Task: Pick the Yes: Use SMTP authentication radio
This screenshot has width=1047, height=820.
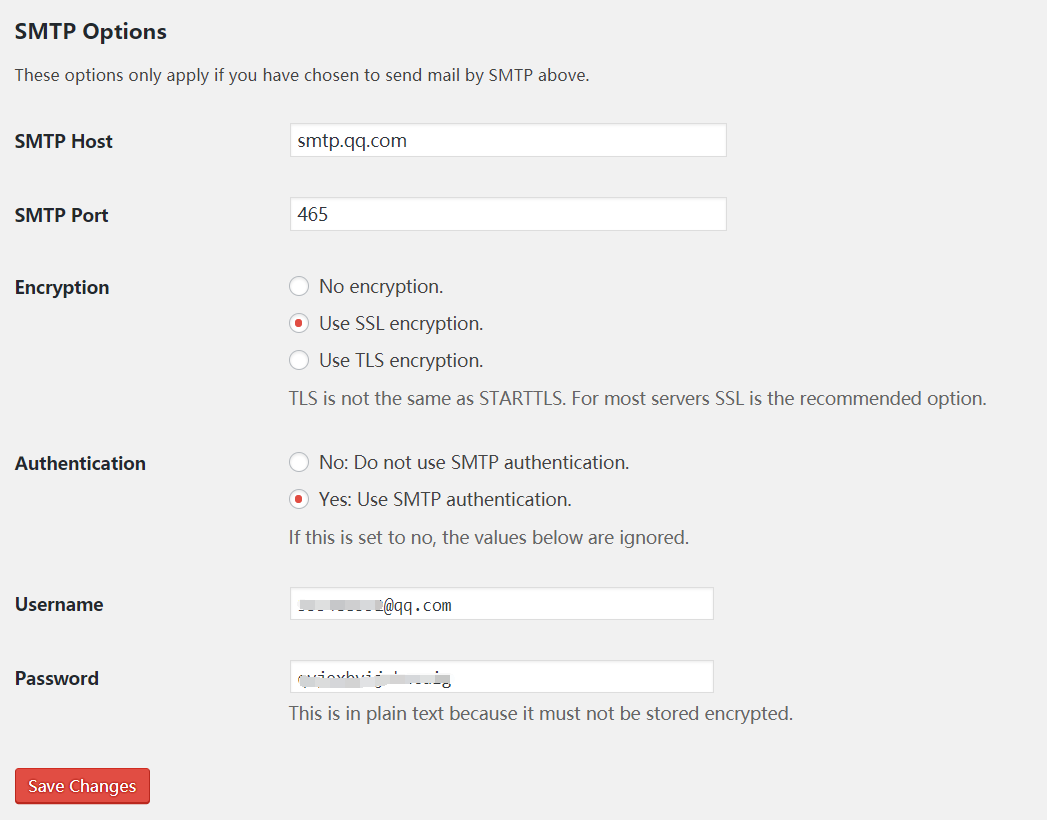Action: pos(298,499)
